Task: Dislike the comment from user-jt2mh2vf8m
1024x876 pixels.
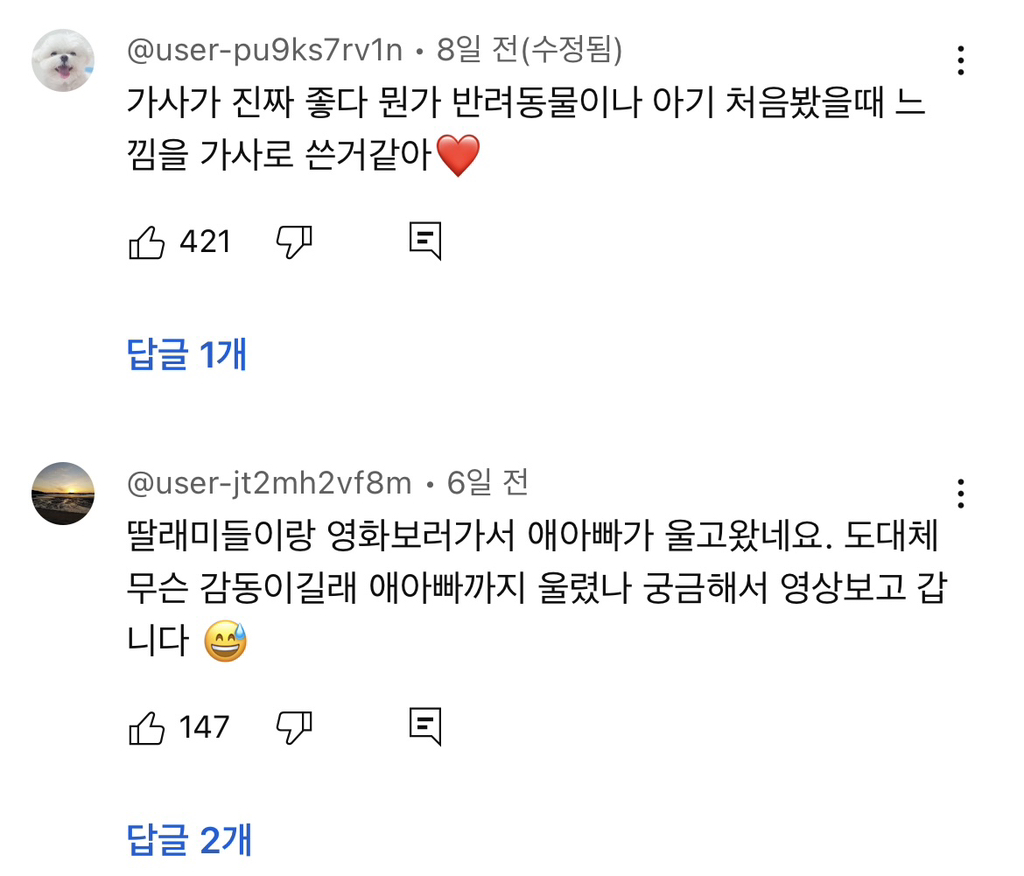Action: (294, 727)
